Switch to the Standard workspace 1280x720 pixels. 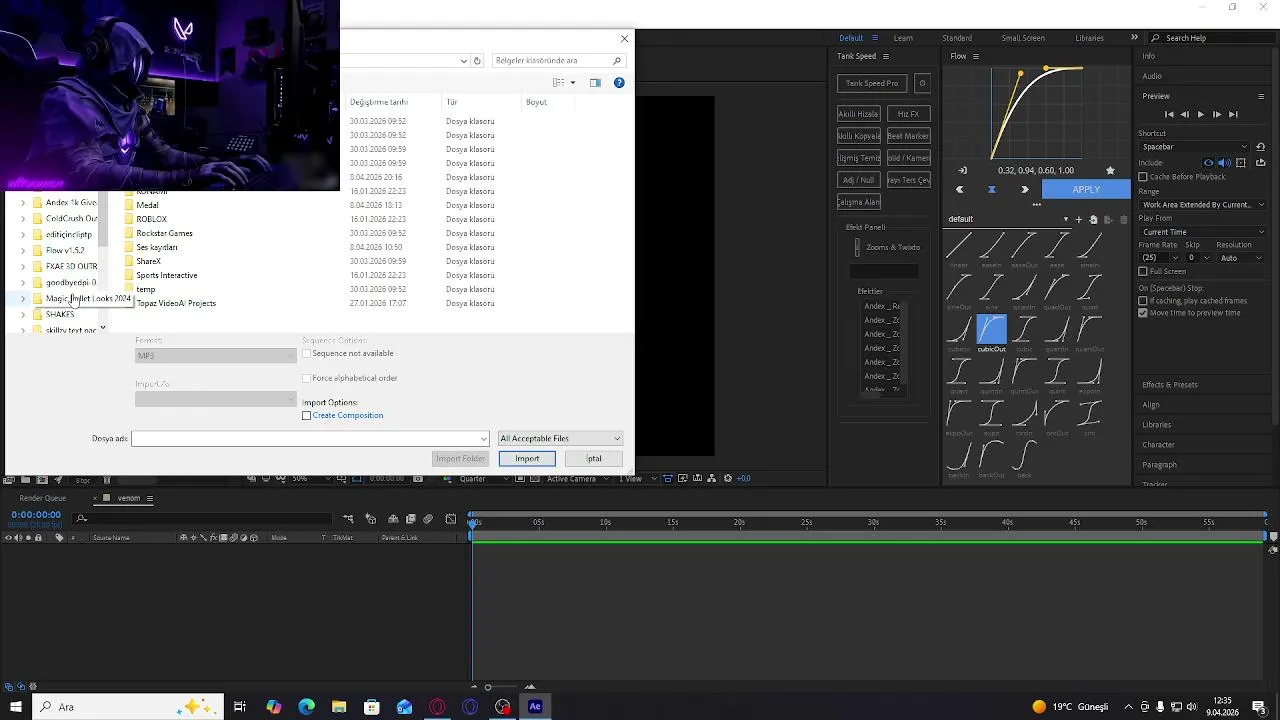[957, 38]
